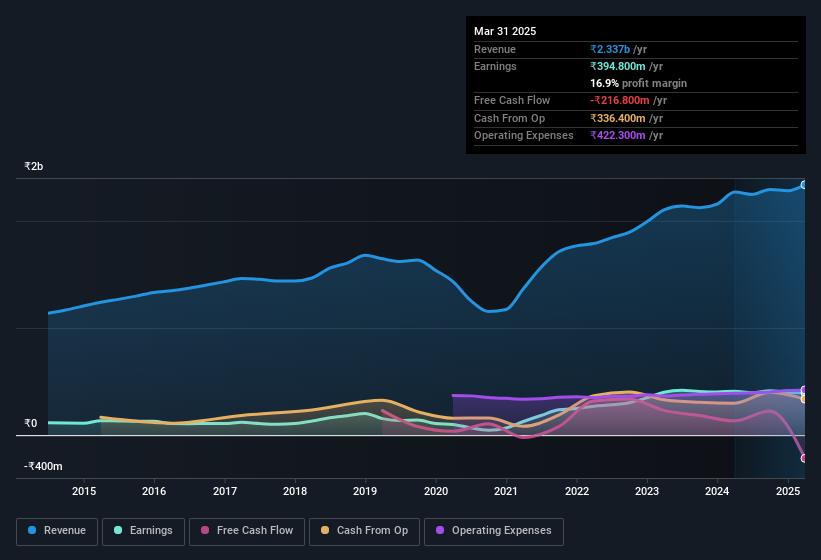Click the ₹2.337b revenue value in the tooltip
821x560 pixels.
coord(610,49)
